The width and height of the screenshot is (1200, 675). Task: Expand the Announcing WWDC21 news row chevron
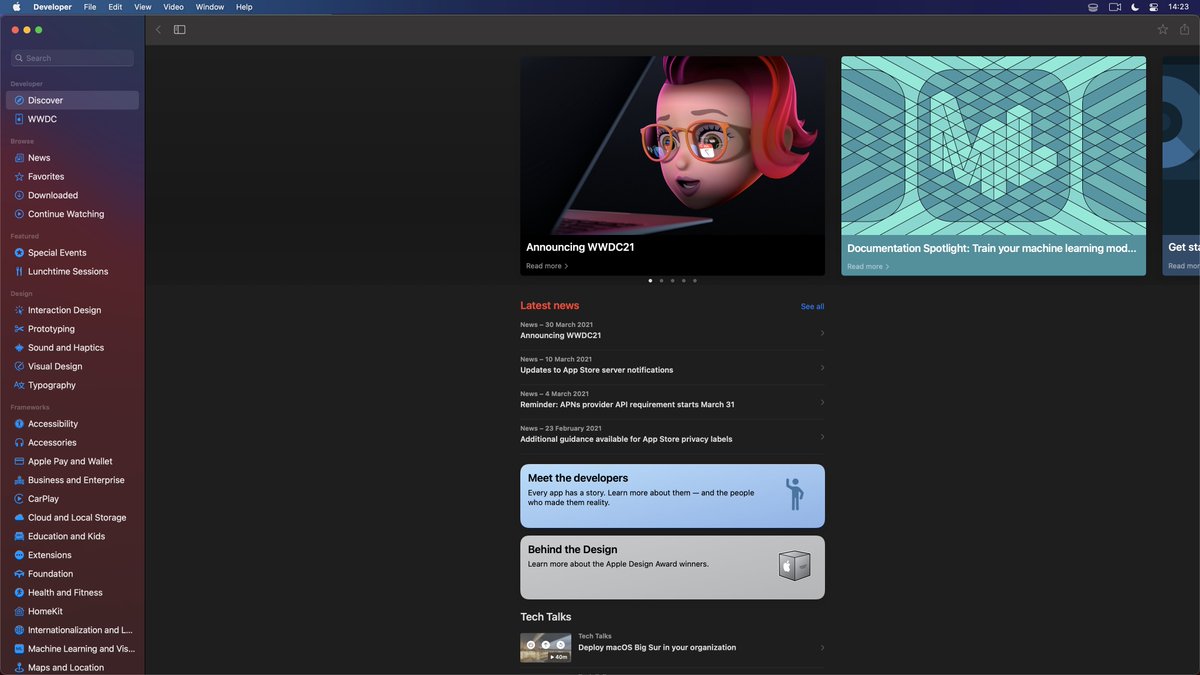click(x=822, y=333)
